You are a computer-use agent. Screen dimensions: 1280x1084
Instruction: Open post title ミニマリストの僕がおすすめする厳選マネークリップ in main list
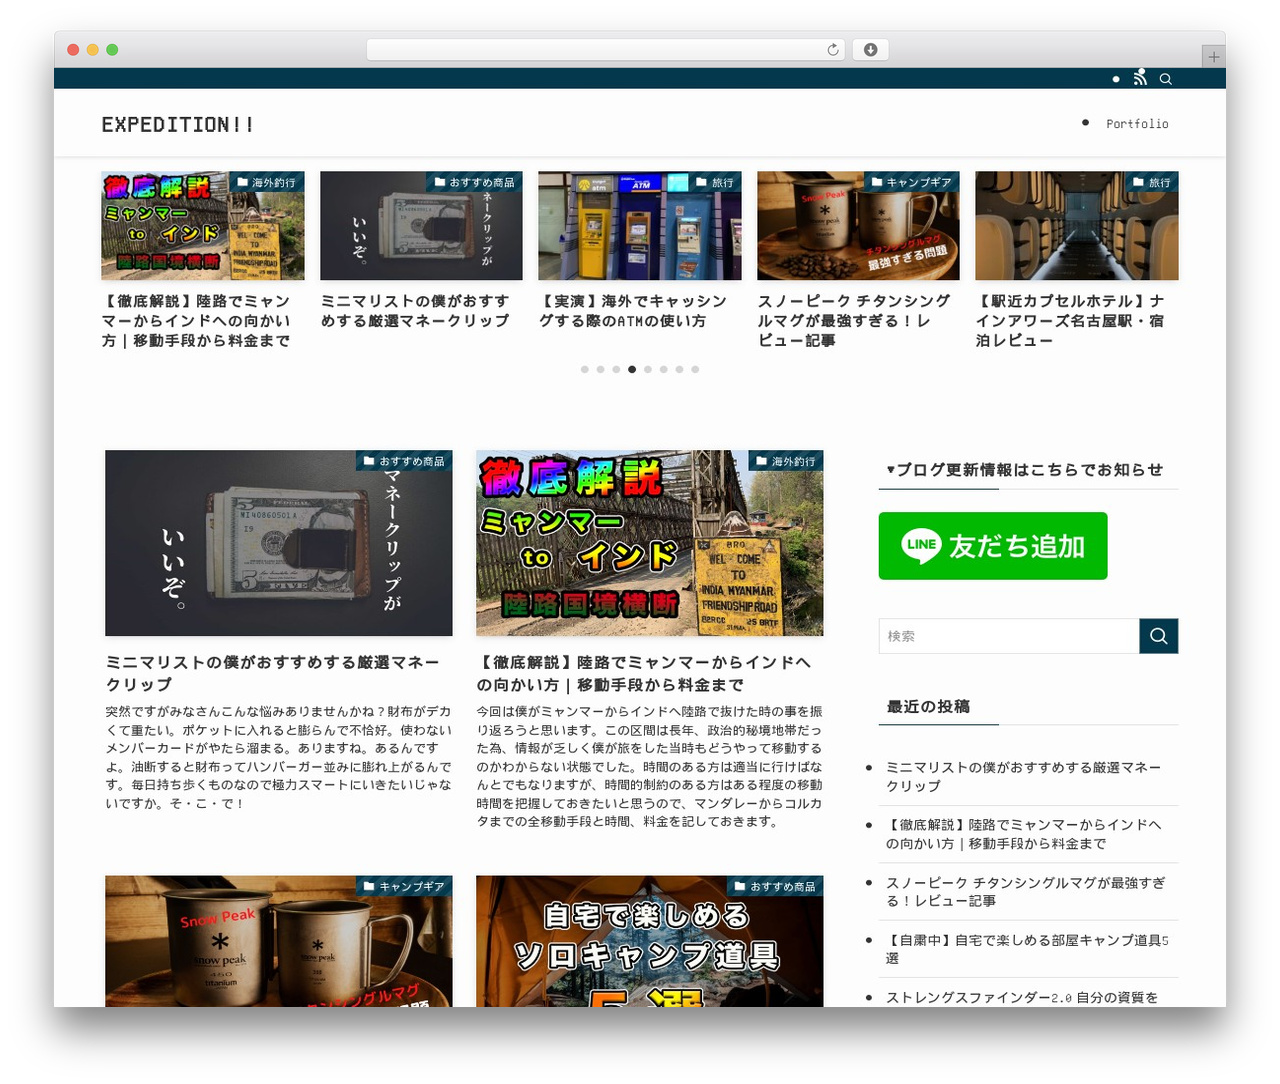pos(272,673)
